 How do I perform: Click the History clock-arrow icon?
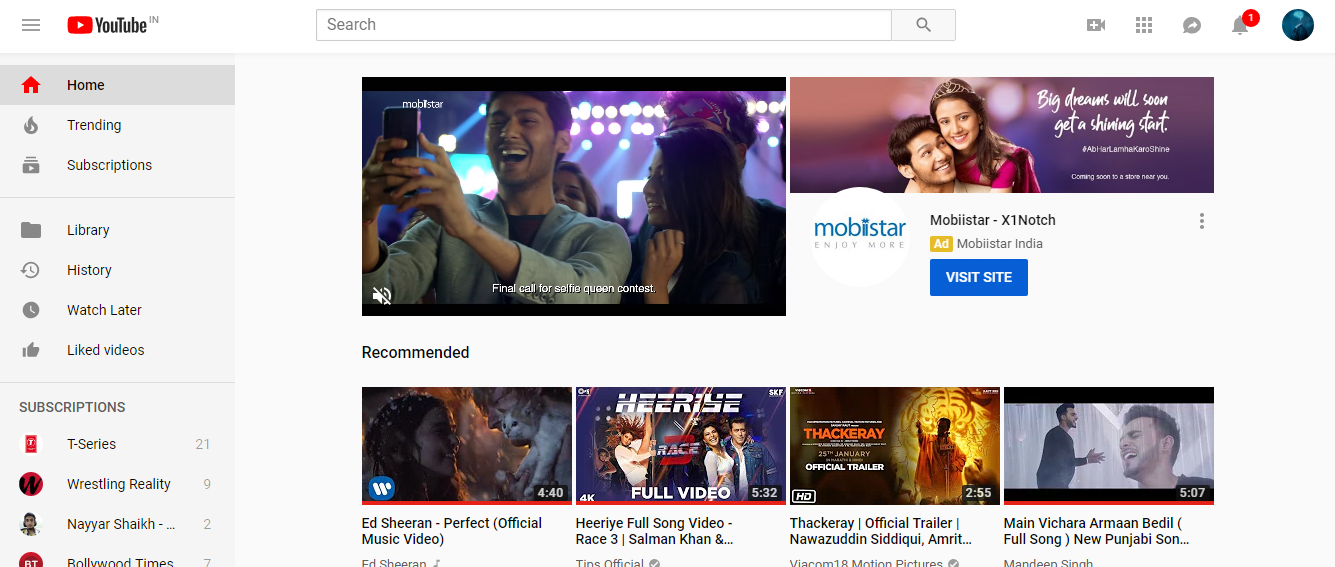point(31,270)
